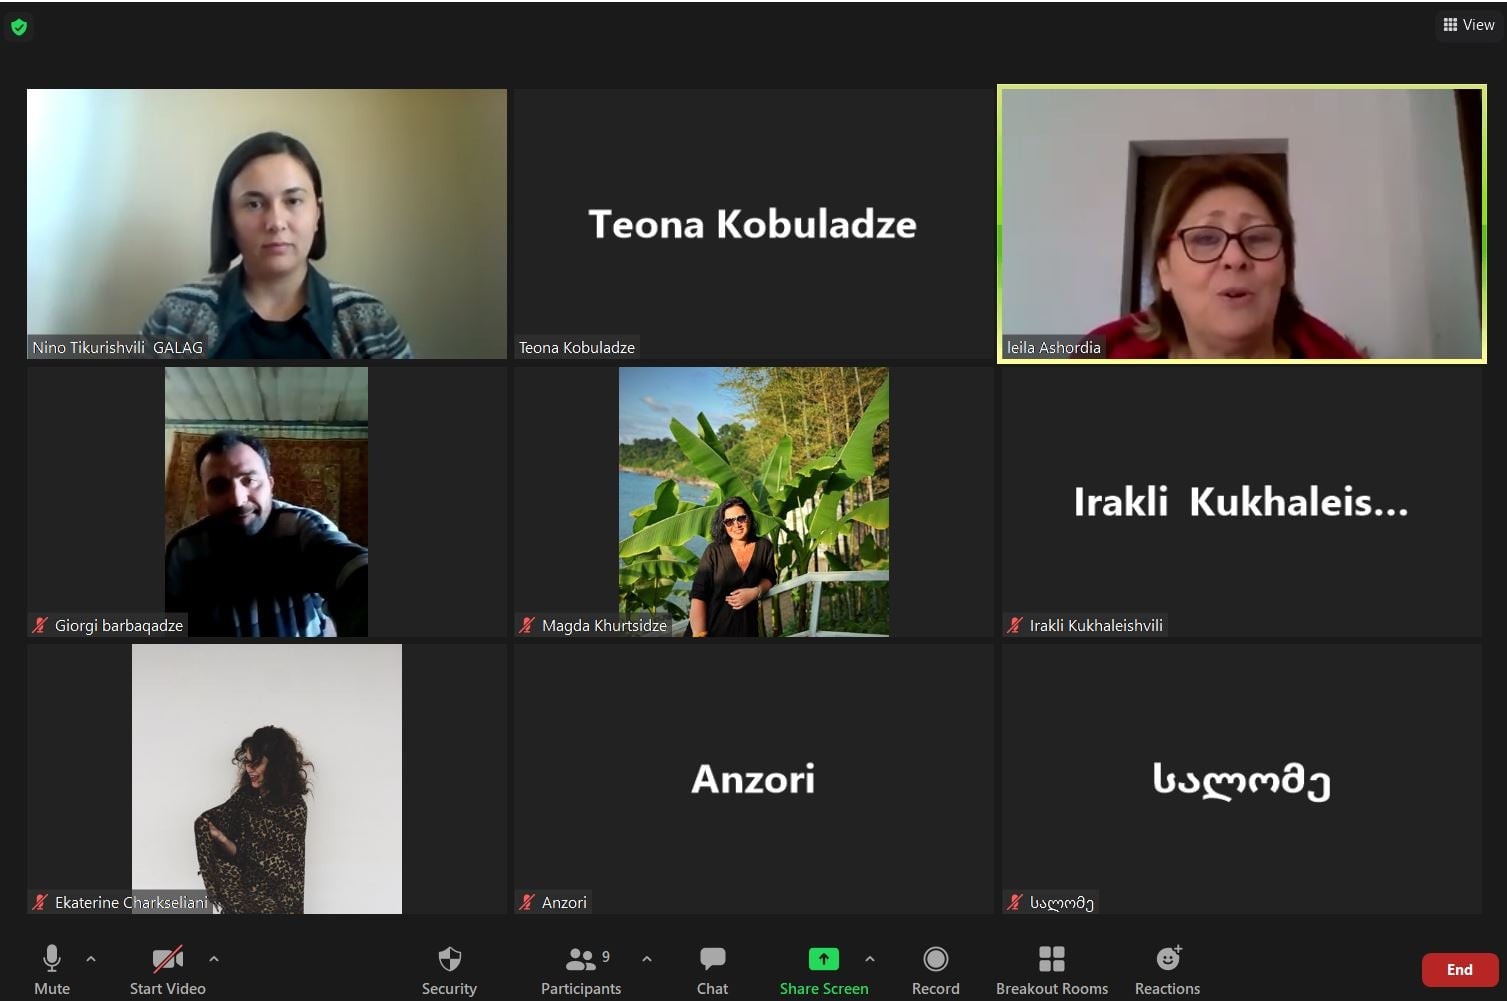The width and height of the screenshot is (1507, 1001).
Task: Click the green encryption shield icon
Action: pyautogui.click(x=18, y=27)
